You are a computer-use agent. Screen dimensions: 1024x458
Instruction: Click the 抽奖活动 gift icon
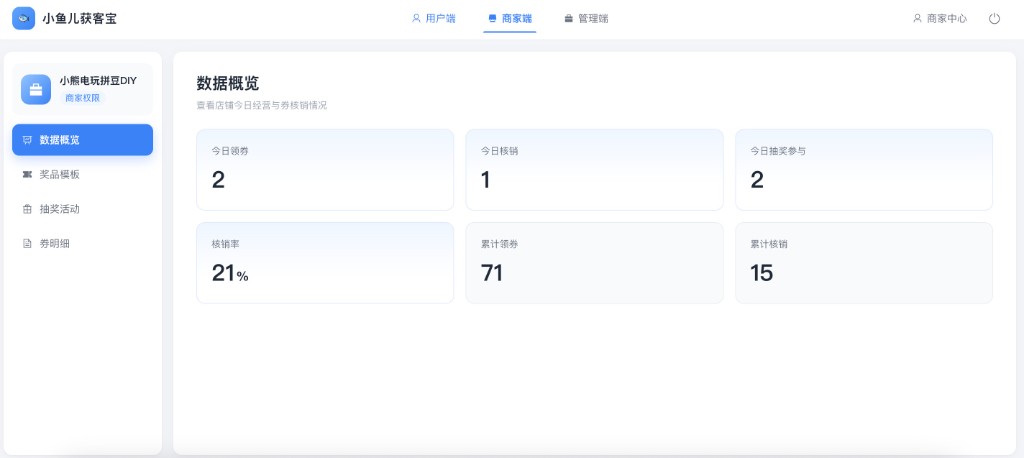[27, 209]
